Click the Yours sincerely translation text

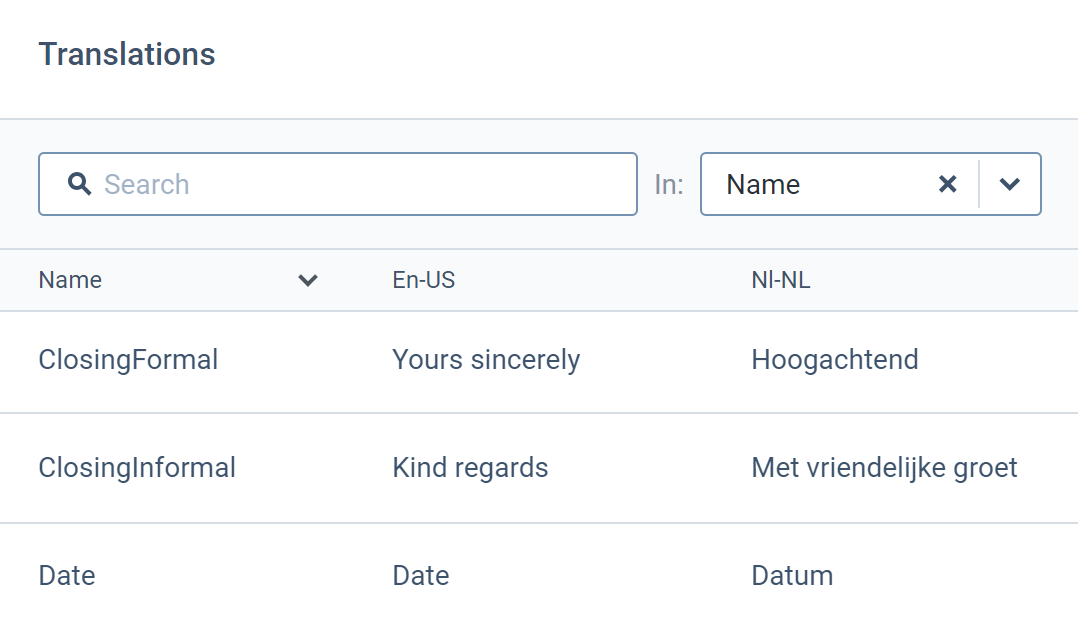coord(486,361)
